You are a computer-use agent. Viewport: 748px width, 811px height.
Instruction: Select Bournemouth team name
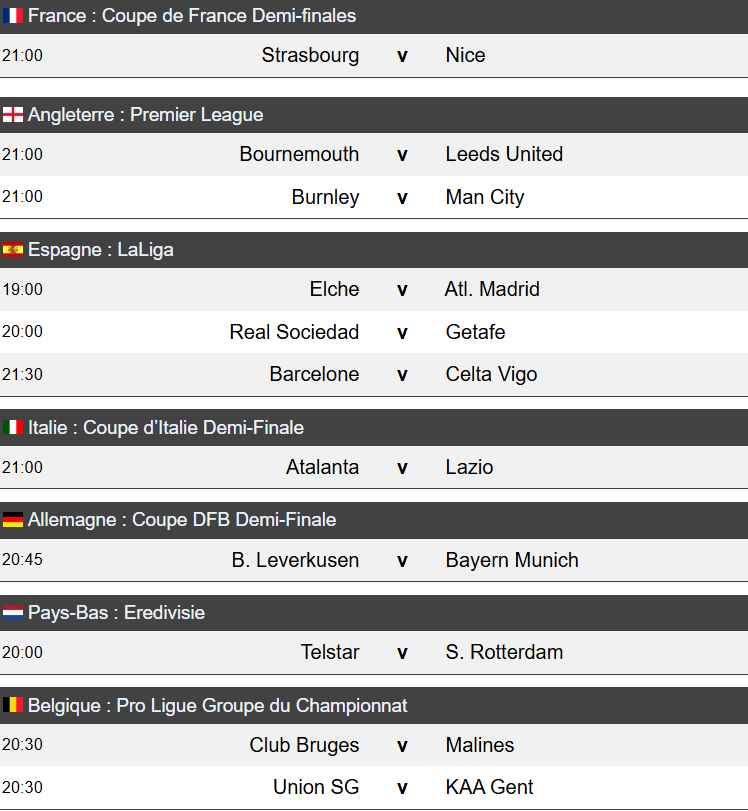coord(299,155)
